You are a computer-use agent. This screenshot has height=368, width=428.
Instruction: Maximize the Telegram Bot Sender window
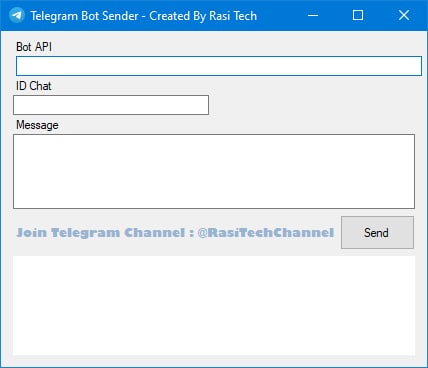[358, 15]
